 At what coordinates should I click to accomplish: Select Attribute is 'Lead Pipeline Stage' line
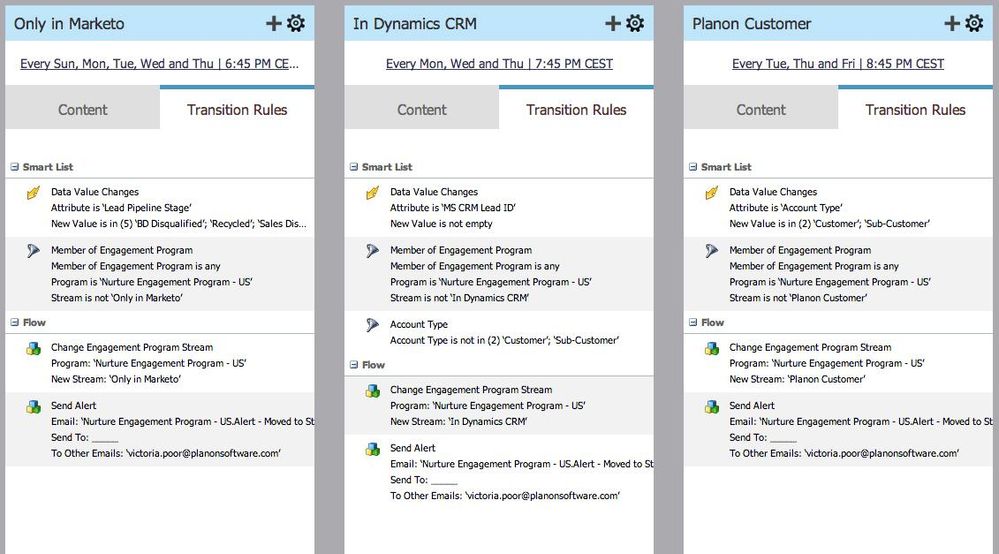pos(121,208)
